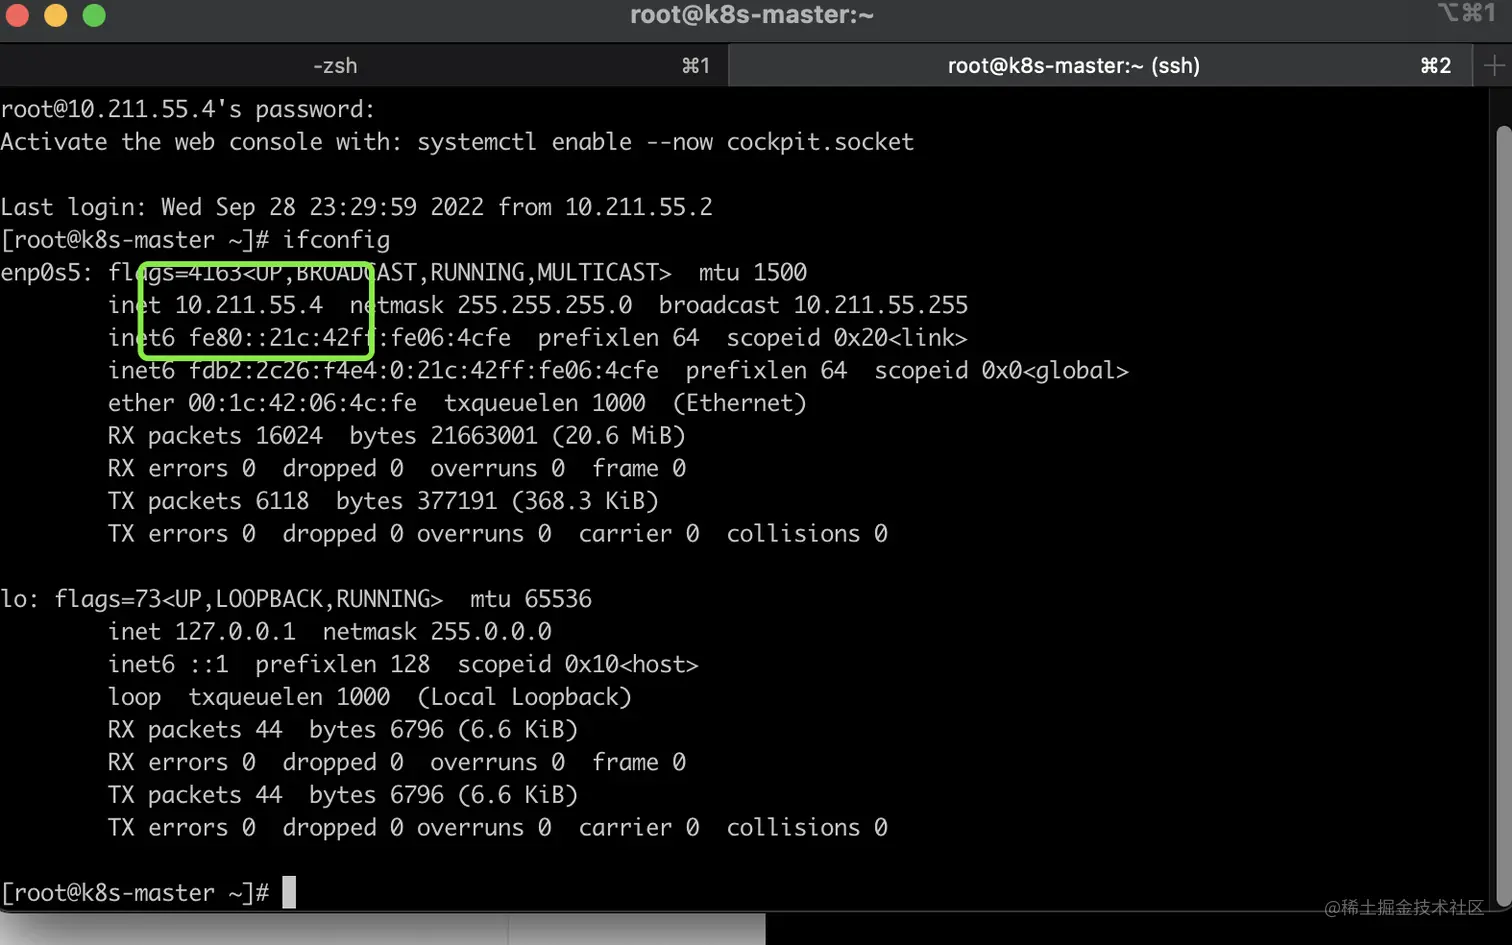The height and width of the screenshot is (945, 1512).
Task: Close the terminal window with red button
Action: (x=17, y=15)
